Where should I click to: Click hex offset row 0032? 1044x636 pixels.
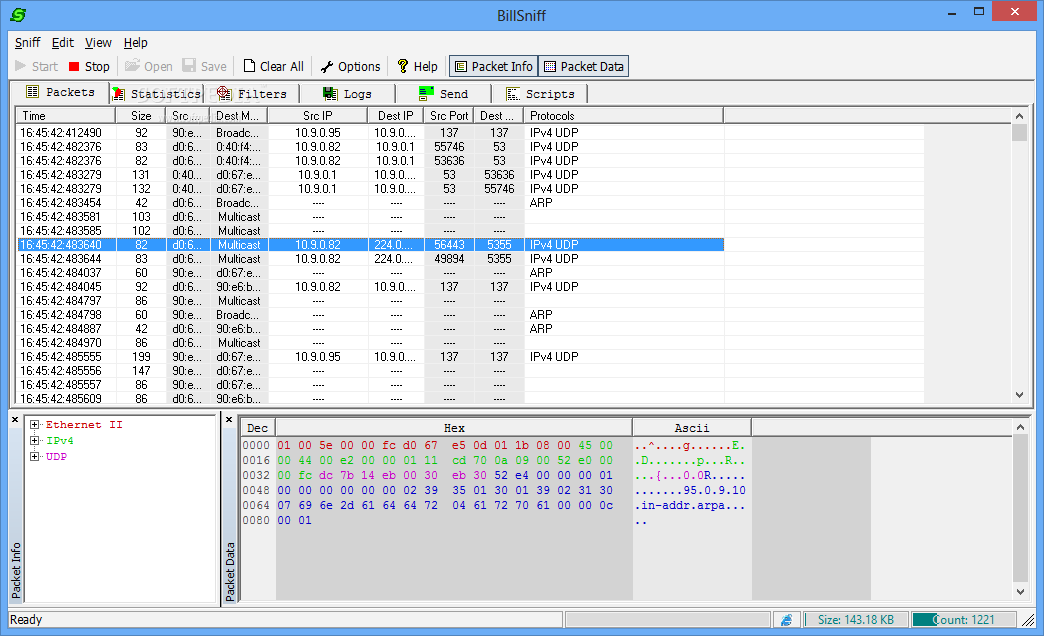[256, 475]
